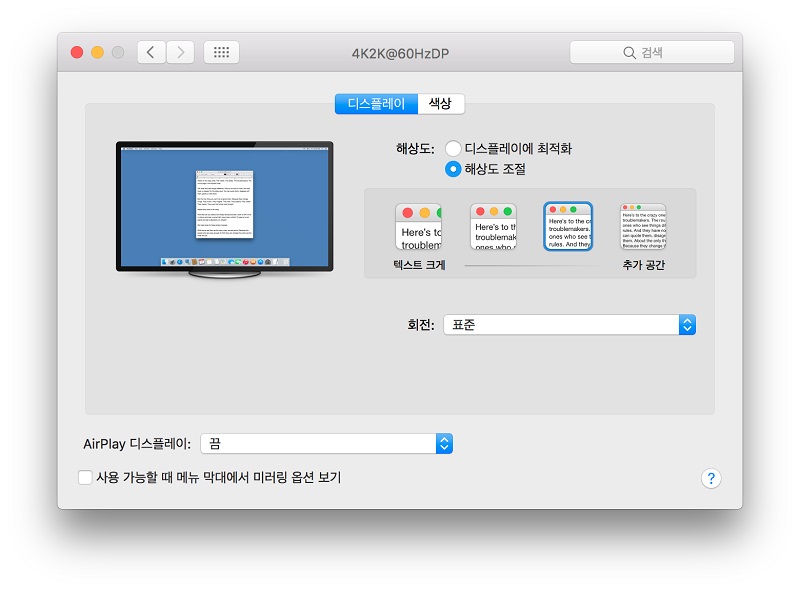The width and height of the screenshot is (800, 591).
Task: Select 해상도 조절 radio button
Action: coord(453,169)
